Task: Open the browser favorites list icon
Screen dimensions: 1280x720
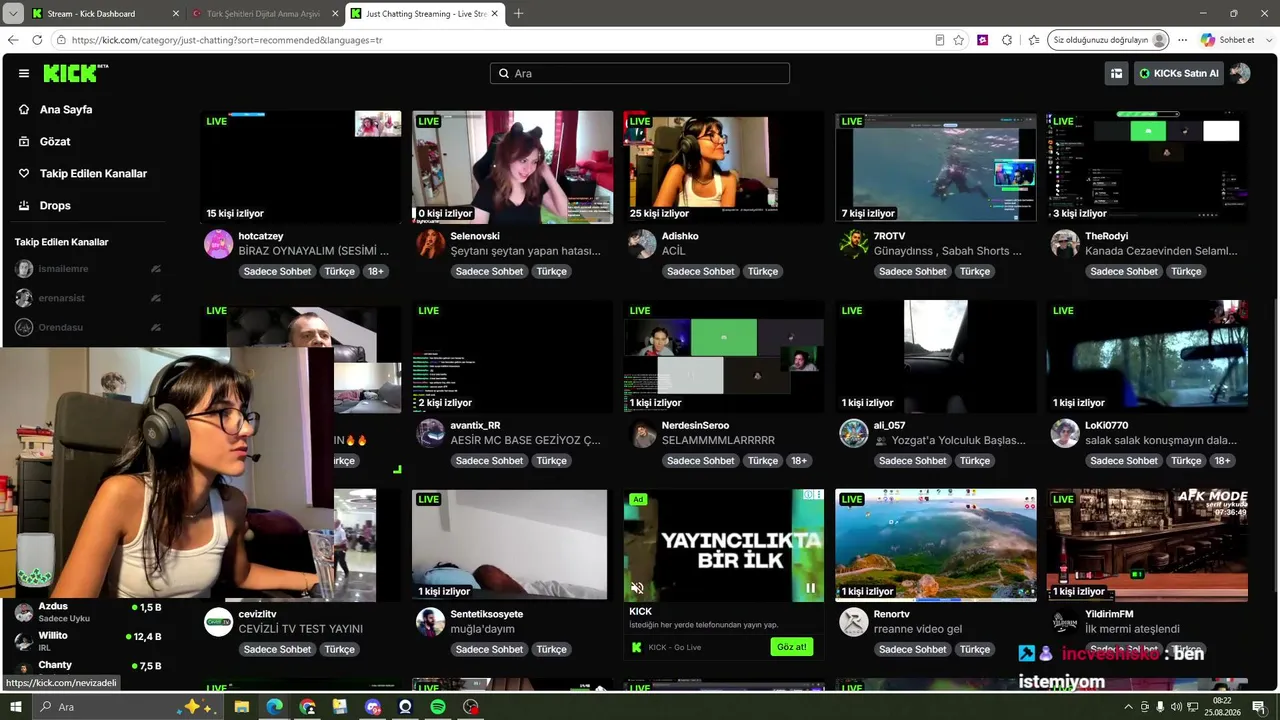Action: click(1033, 40)
